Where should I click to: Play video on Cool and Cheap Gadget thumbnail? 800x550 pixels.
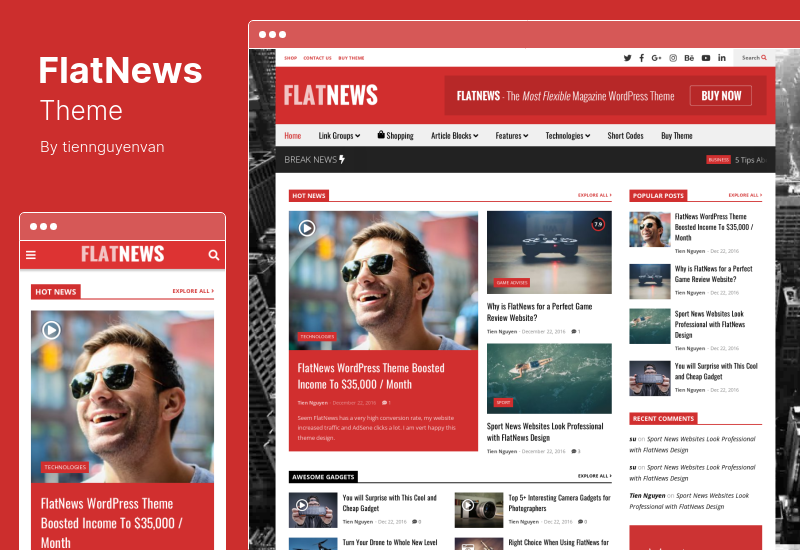click(302, 505)
